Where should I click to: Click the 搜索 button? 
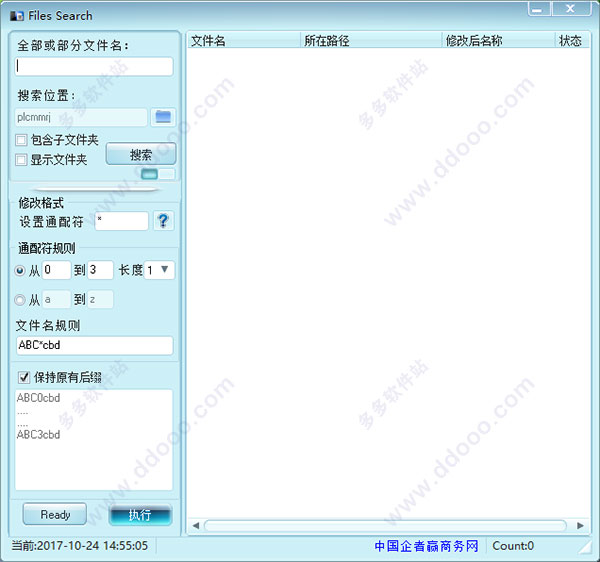click(x=141, y=155)
